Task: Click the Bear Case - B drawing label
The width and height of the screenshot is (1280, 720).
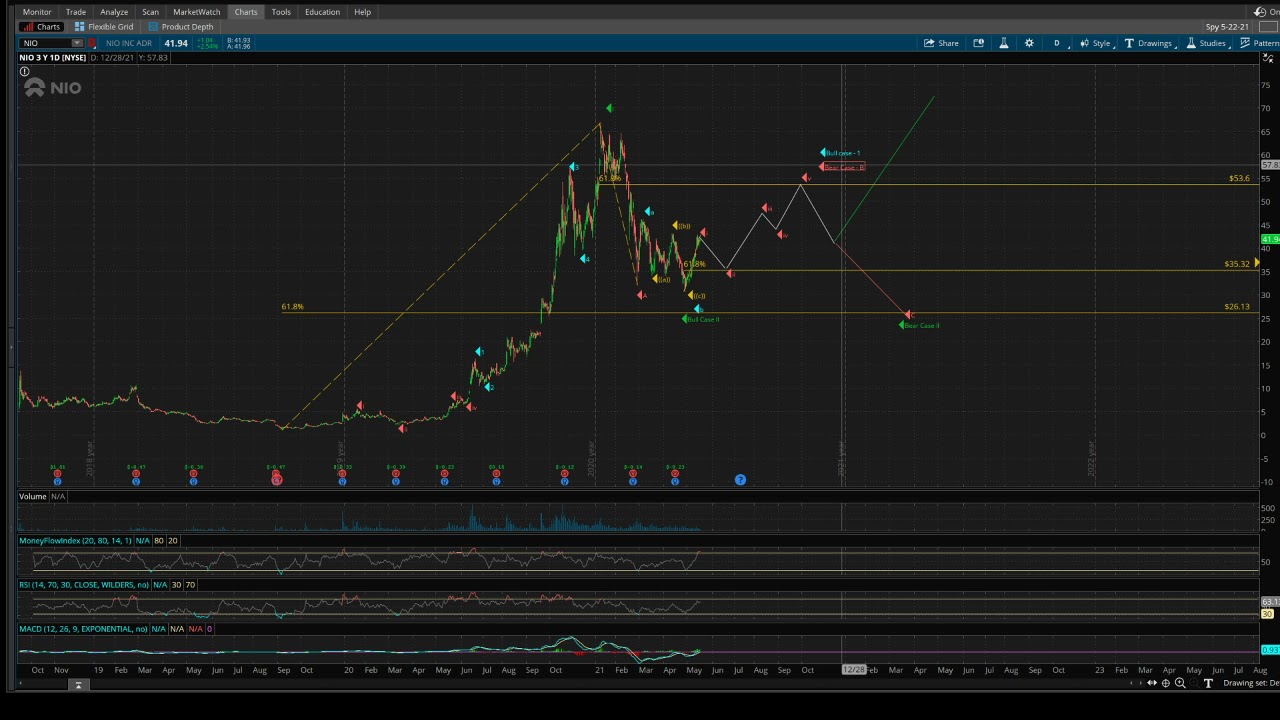Action: click(x=842, y=167)
